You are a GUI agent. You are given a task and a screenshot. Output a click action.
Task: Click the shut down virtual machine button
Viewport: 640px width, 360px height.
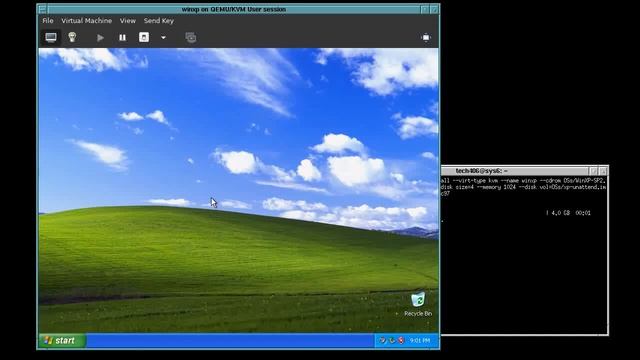[144, 38]
